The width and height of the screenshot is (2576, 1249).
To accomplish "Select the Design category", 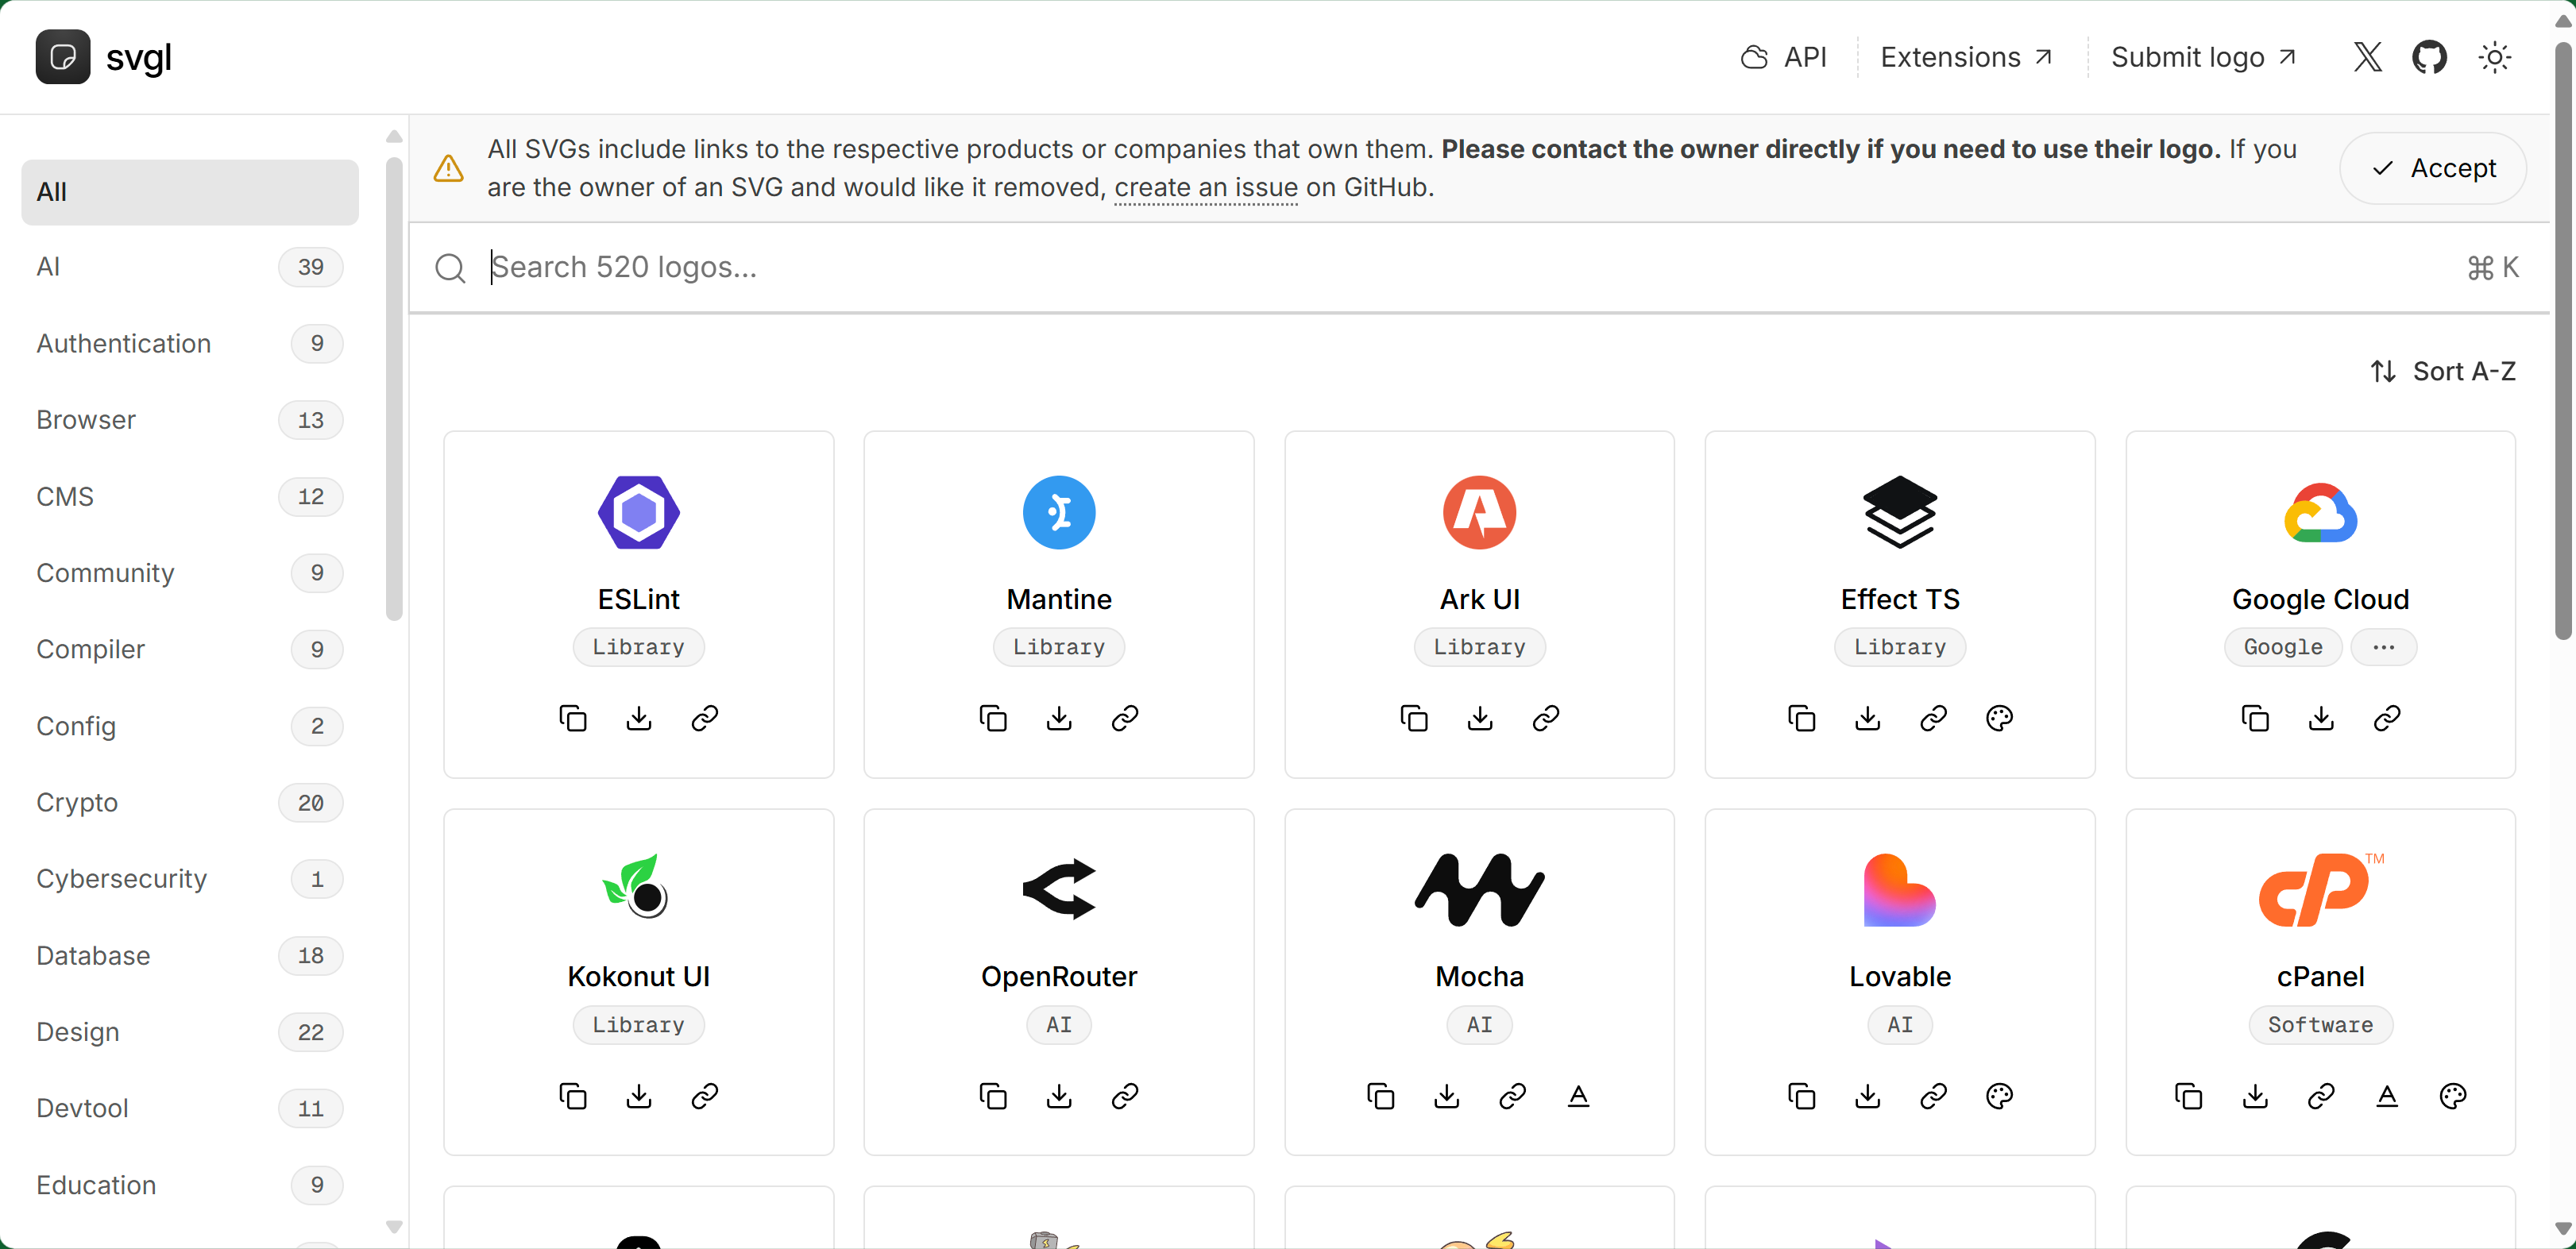I will click(190, 1032).
